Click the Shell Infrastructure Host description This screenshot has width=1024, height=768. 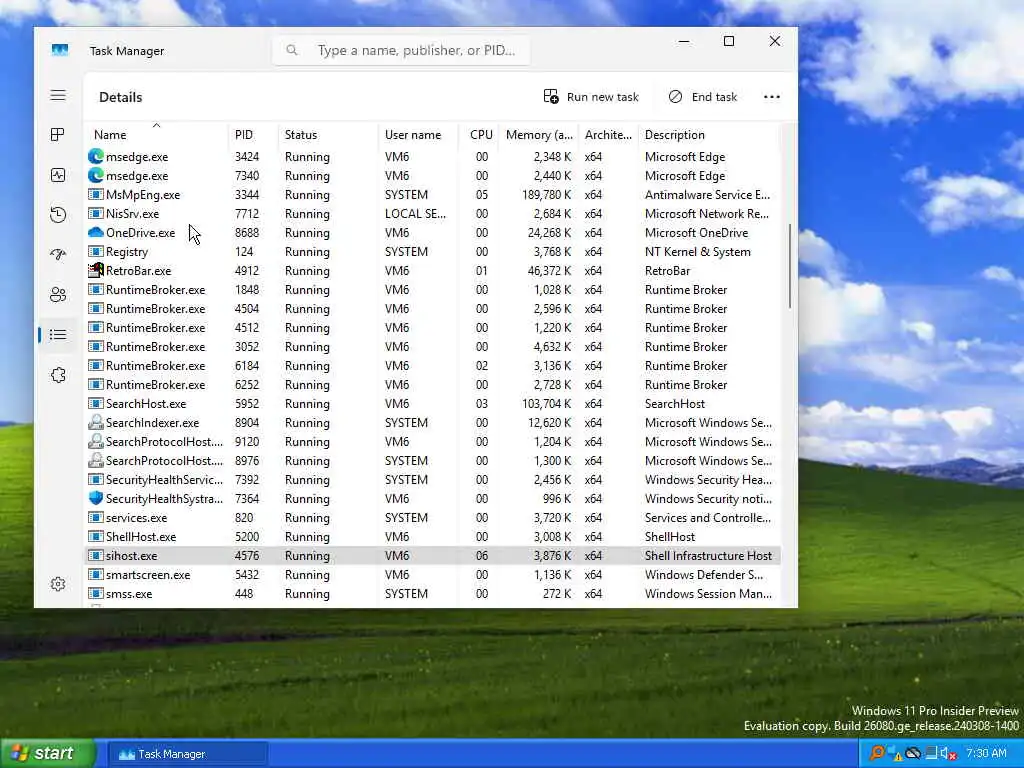click(708, 555)
